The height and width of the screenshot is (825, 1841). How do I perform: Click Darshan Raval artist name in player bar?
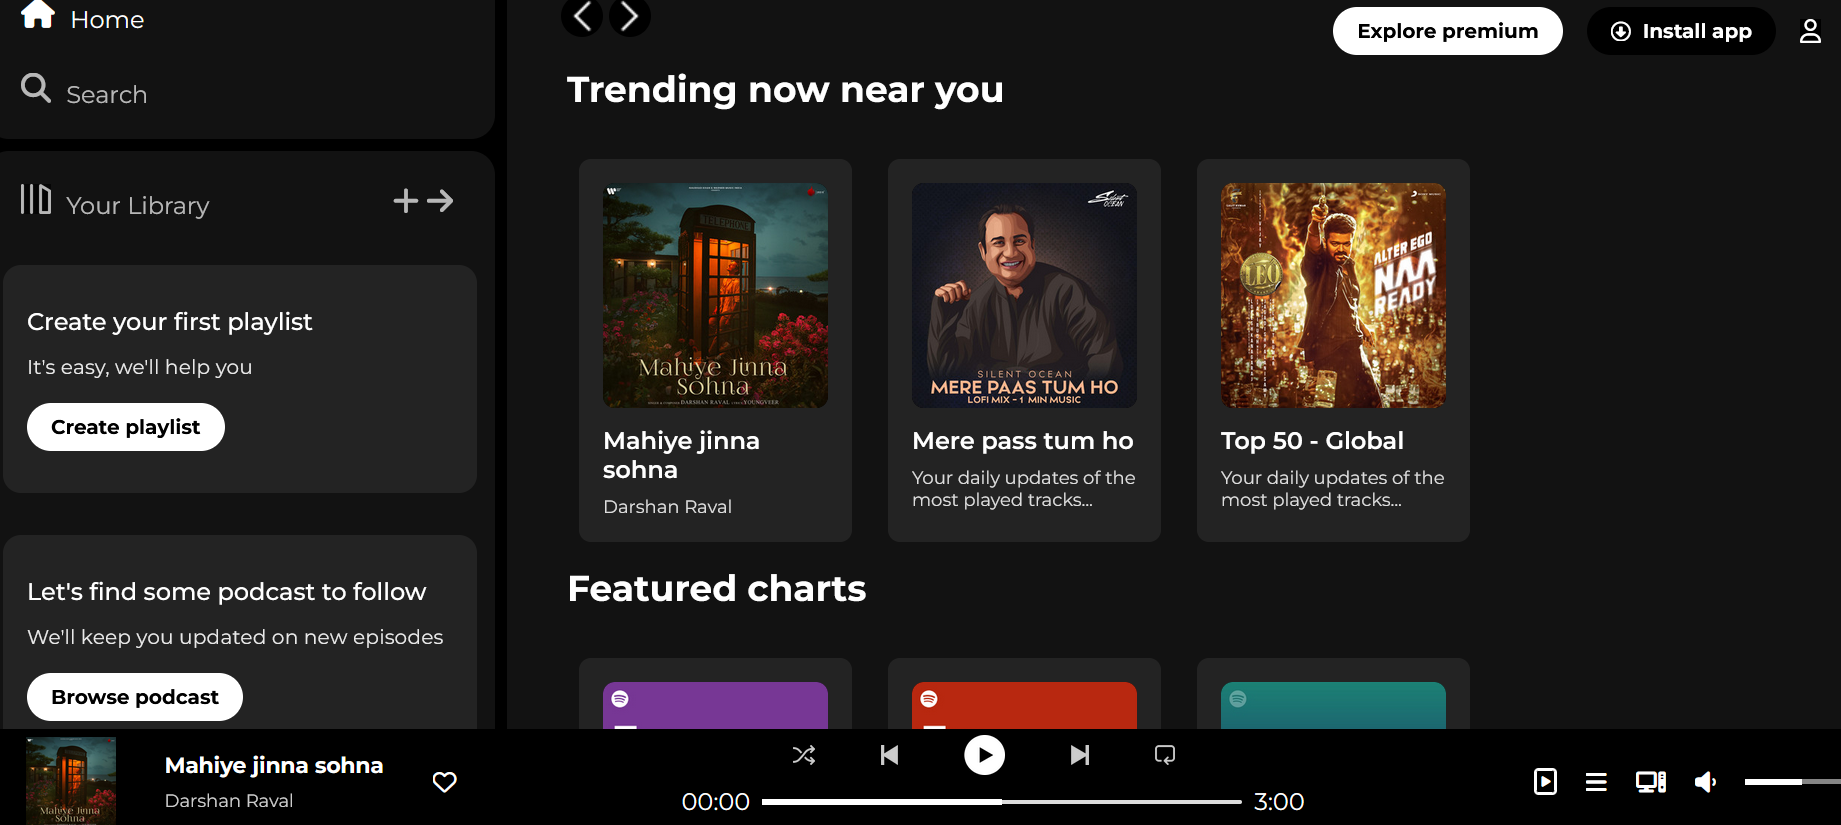[229, 801]
